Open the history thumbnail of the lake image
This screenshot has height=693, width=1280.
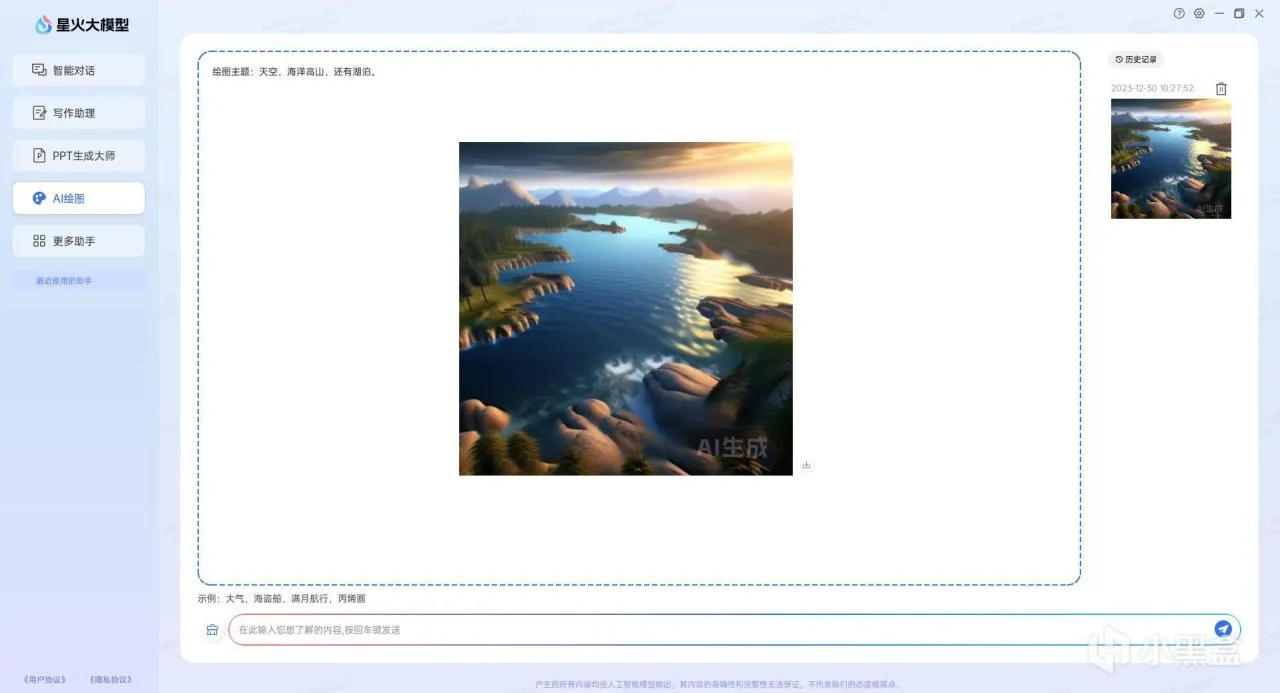point(1171,158)
